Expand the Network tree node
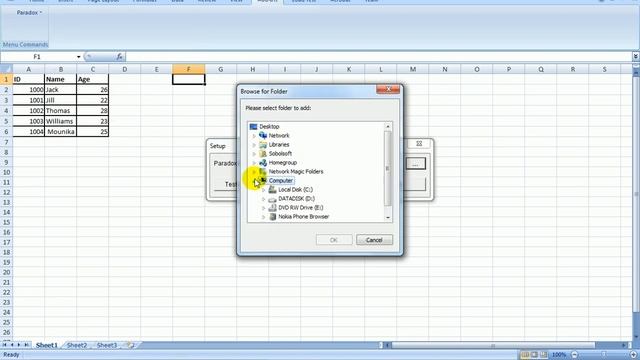 254,136
